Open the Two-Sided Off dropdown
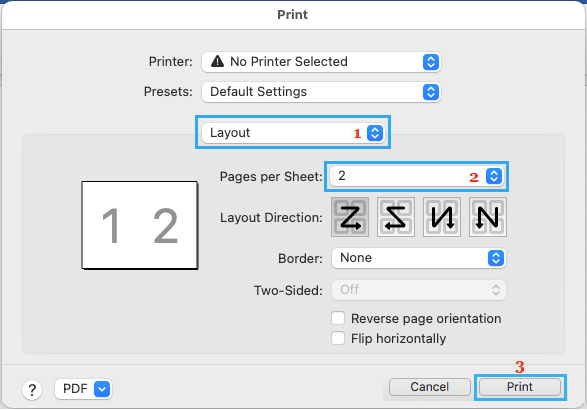The width and height of the screenshot is (587, 410). pyautogui.click(x=419, y=290)
